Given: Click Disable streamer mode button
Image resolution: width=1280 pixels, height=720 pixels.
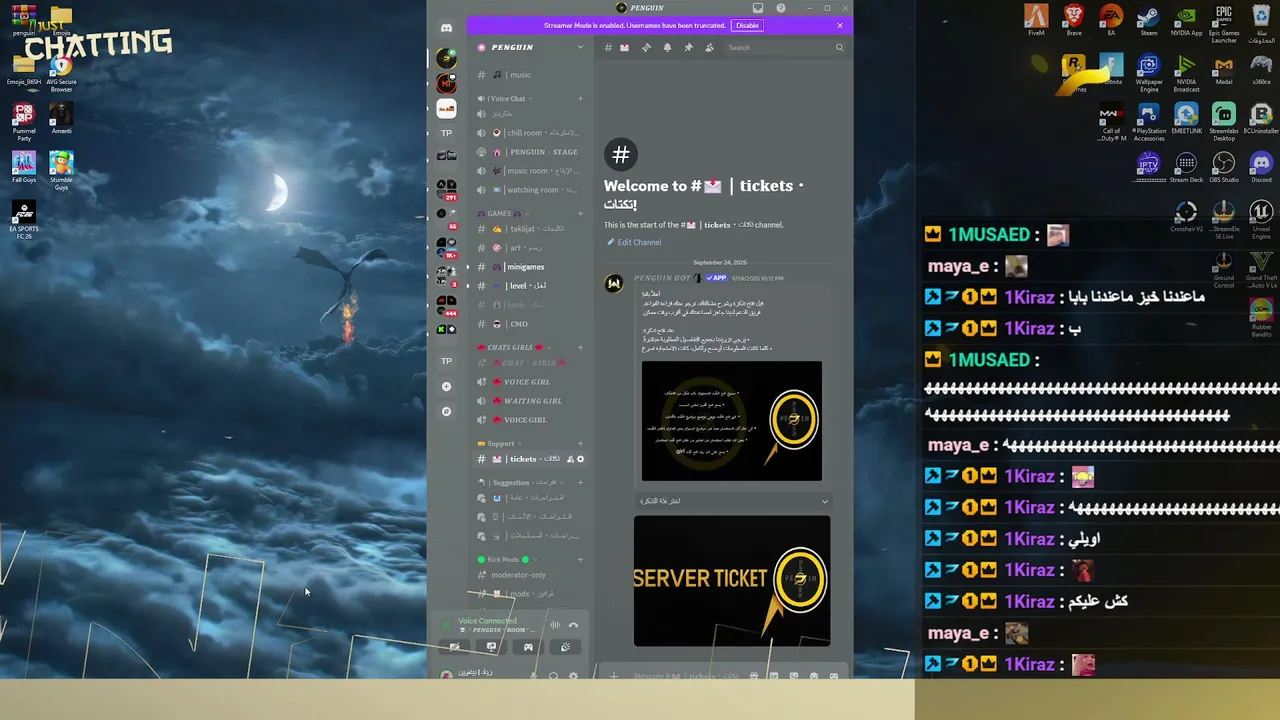Looking at the screenshot, I should tap(747, 25).
